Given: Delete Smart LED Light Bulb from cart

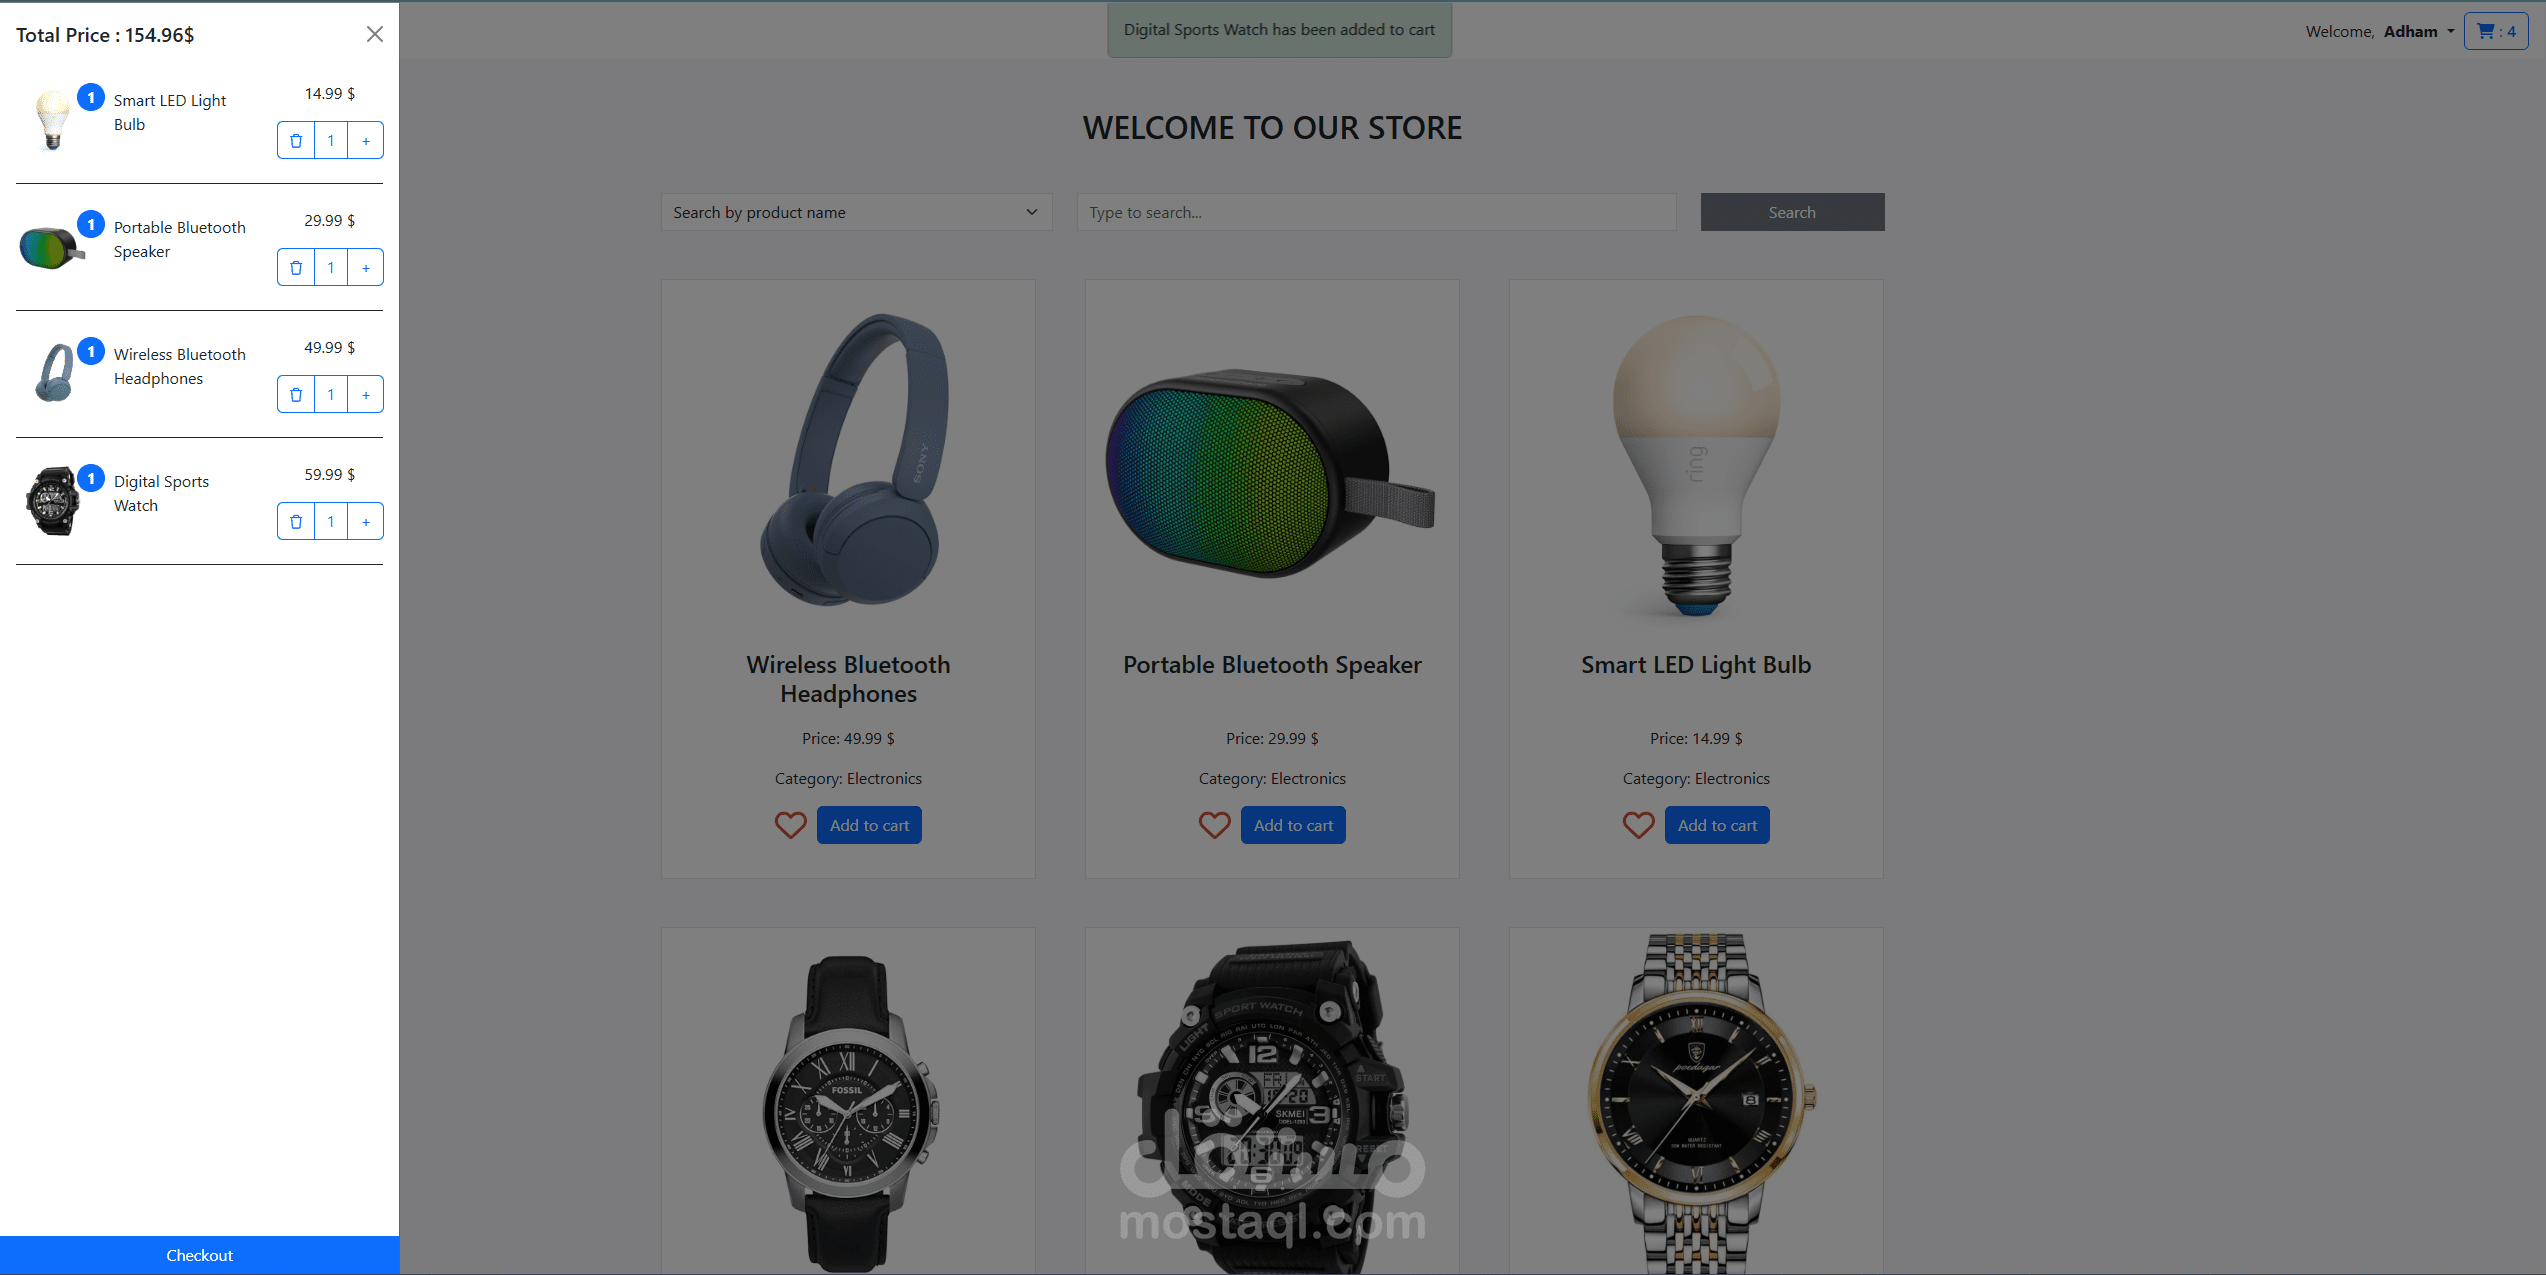Looking at the screenshot, I should tap(296, 141).
